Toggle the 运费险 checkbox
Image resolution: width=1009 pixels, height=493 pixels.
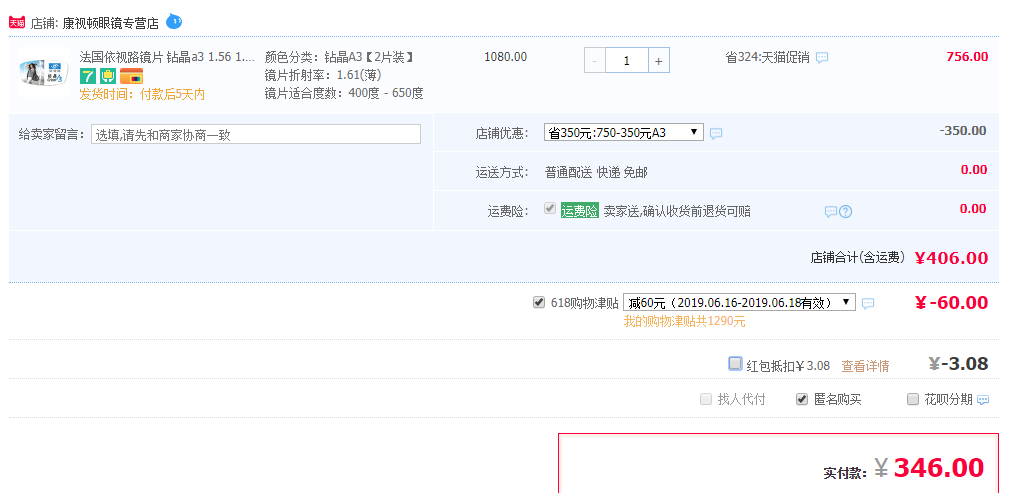coord(550,209)
